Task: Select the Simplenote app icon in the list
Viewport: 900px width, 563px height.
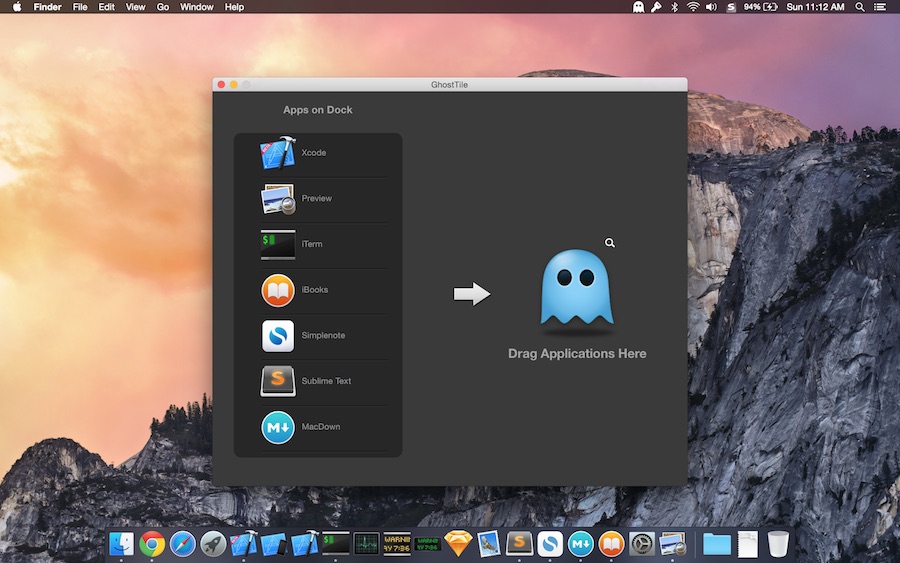Action: click(278, 336)
